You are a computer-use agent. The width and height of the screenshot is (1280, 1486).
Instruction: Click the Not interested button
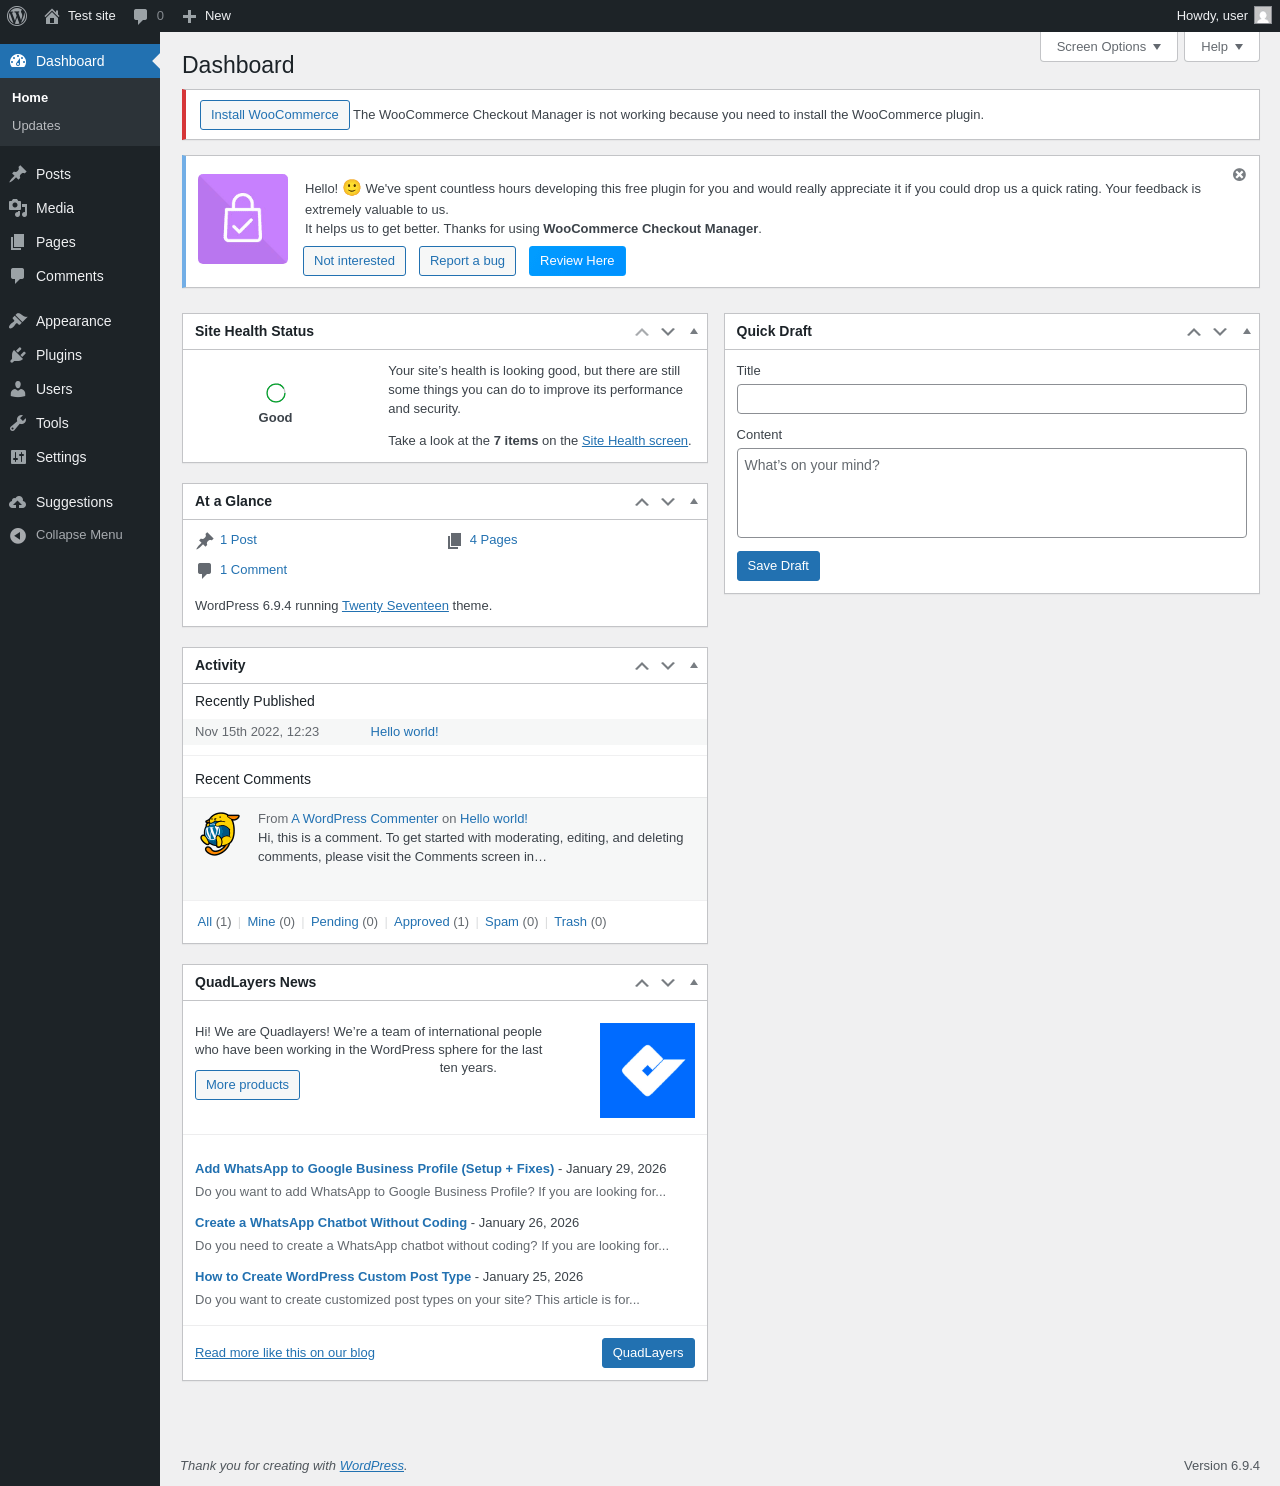tap(354, 261)
